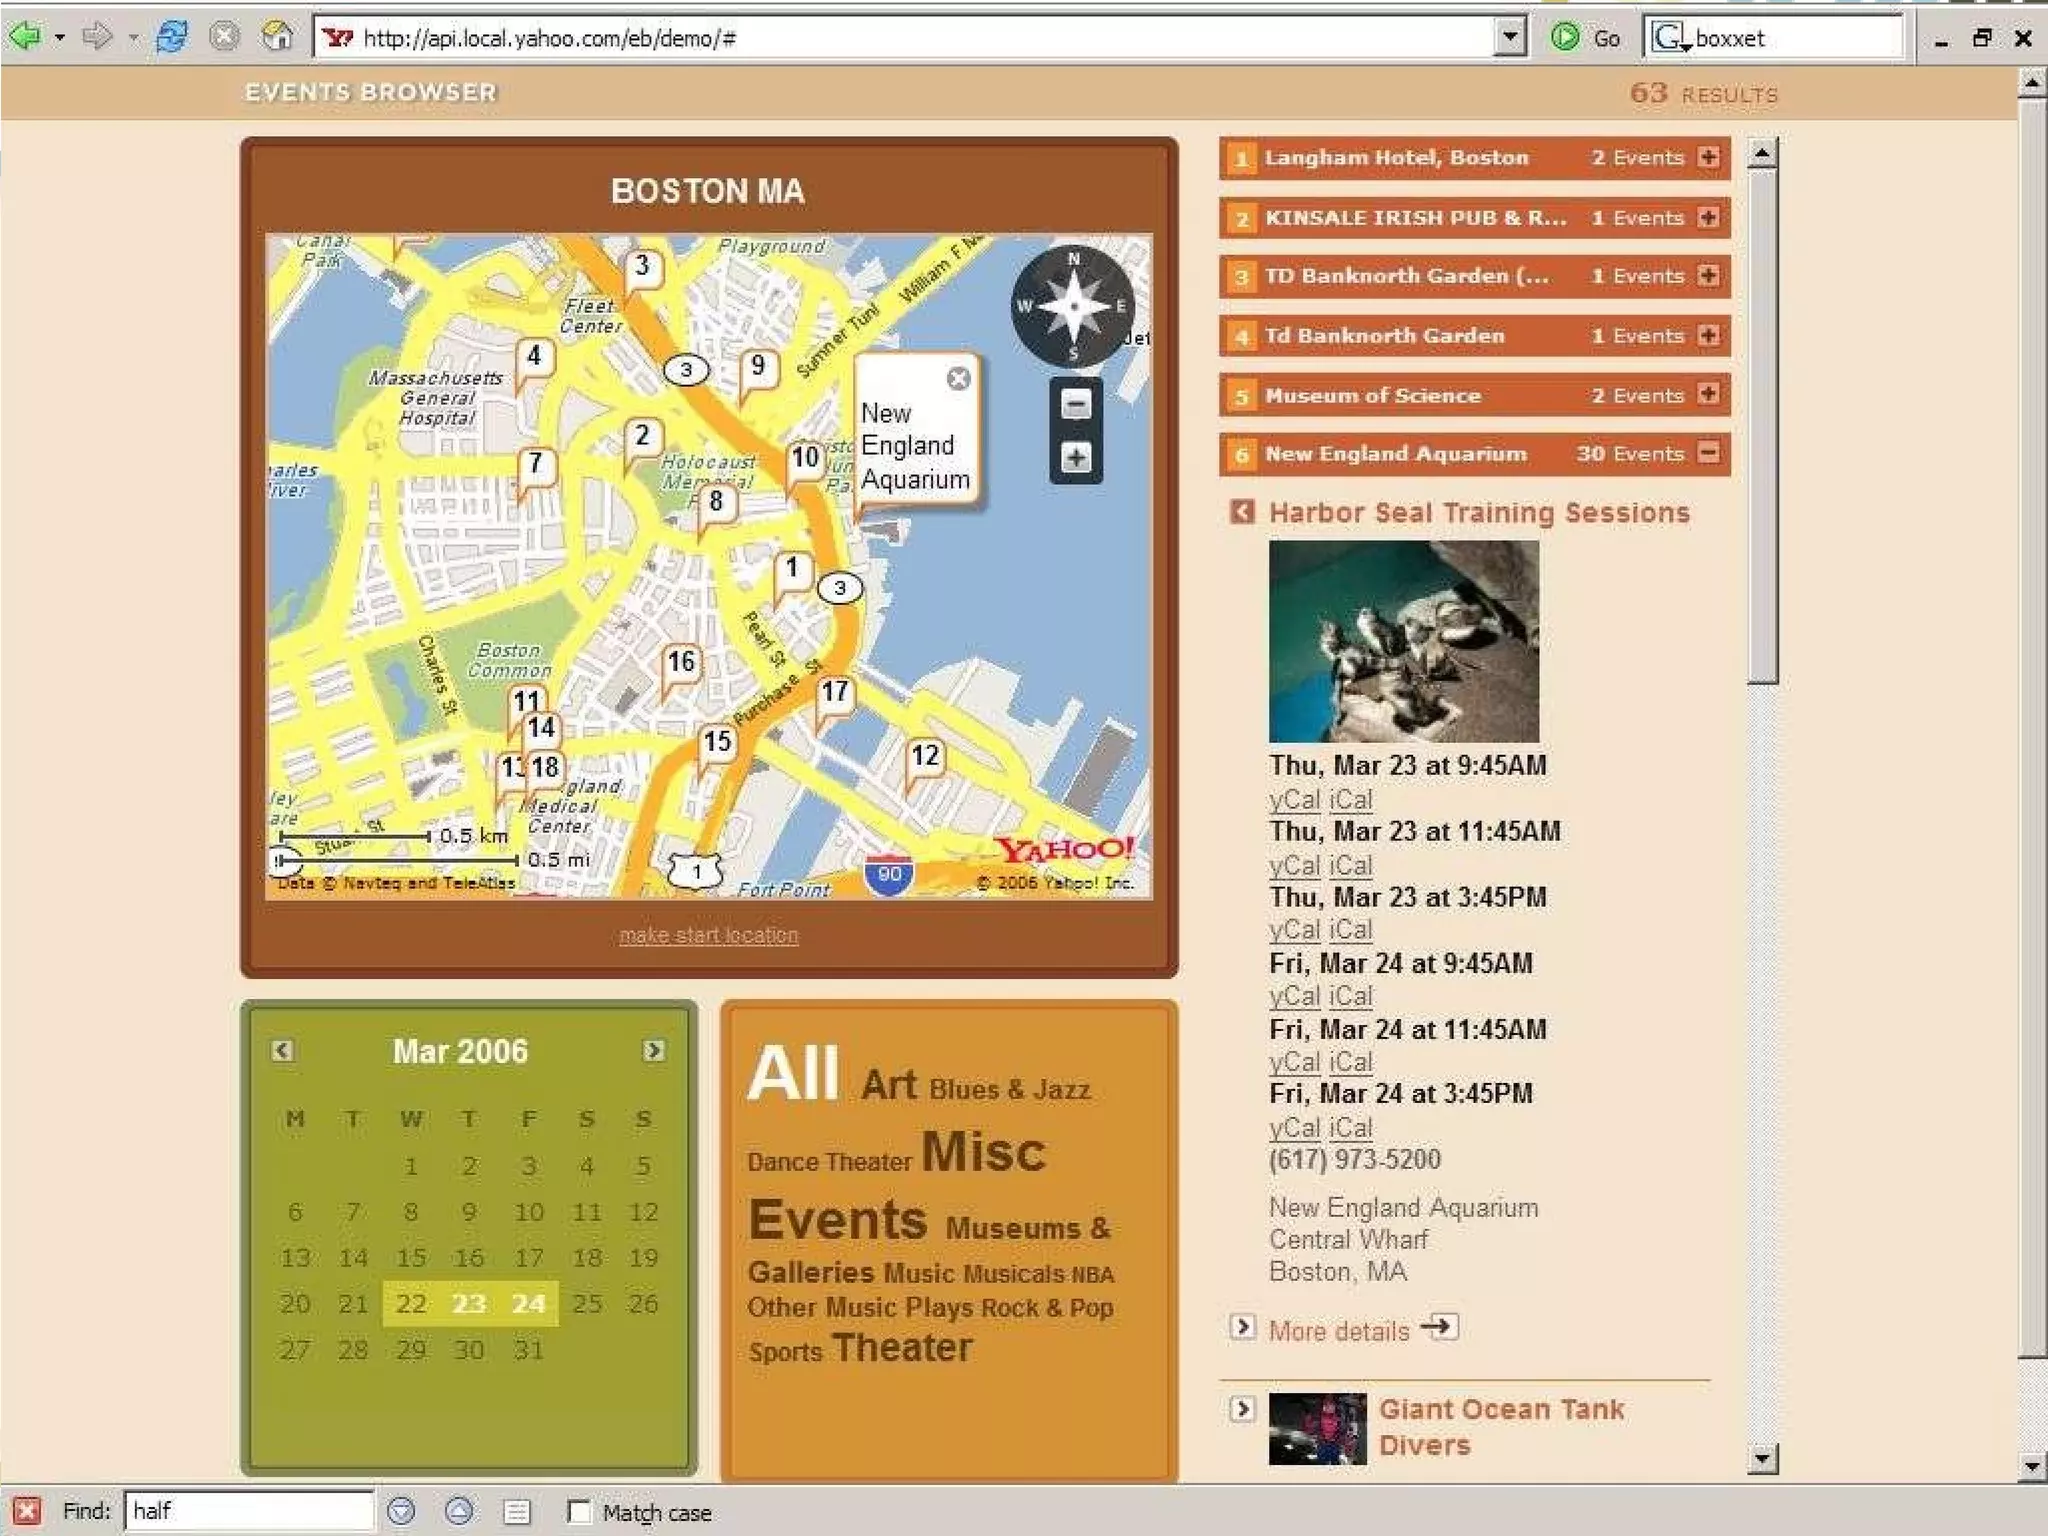Viewport: 2048px width, 1536px height.
Task: Go to next month in calendar
Action: [653, 1050]
